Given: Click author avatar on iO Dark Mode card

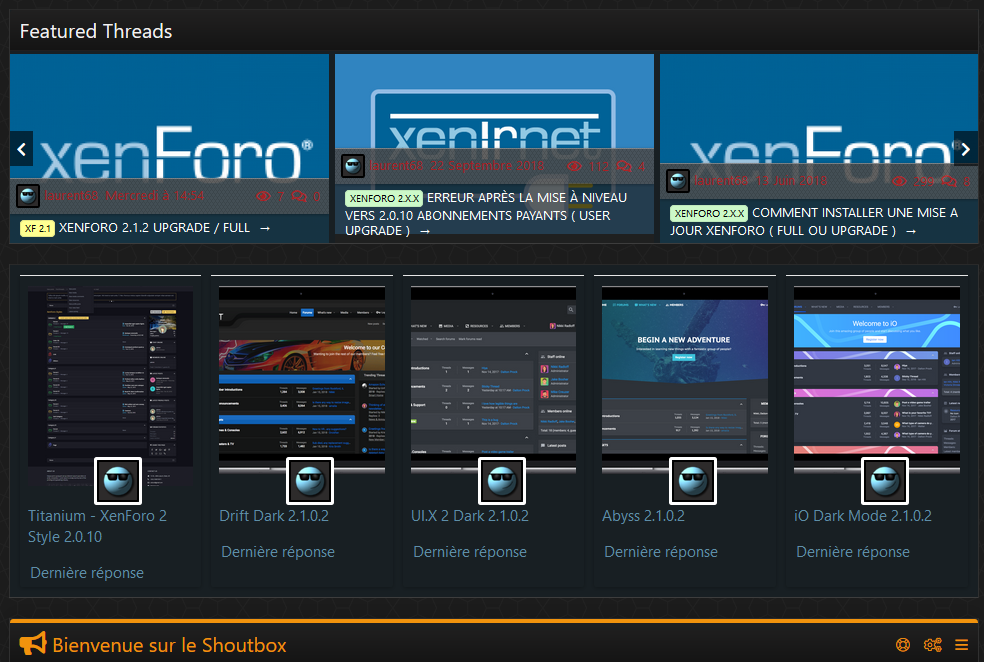Looking at the screenshot, I should pos(885,481).
